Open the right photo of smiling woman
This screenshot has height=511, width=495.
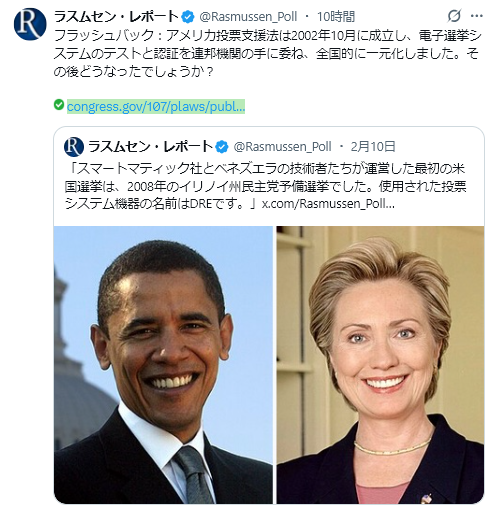380,365
